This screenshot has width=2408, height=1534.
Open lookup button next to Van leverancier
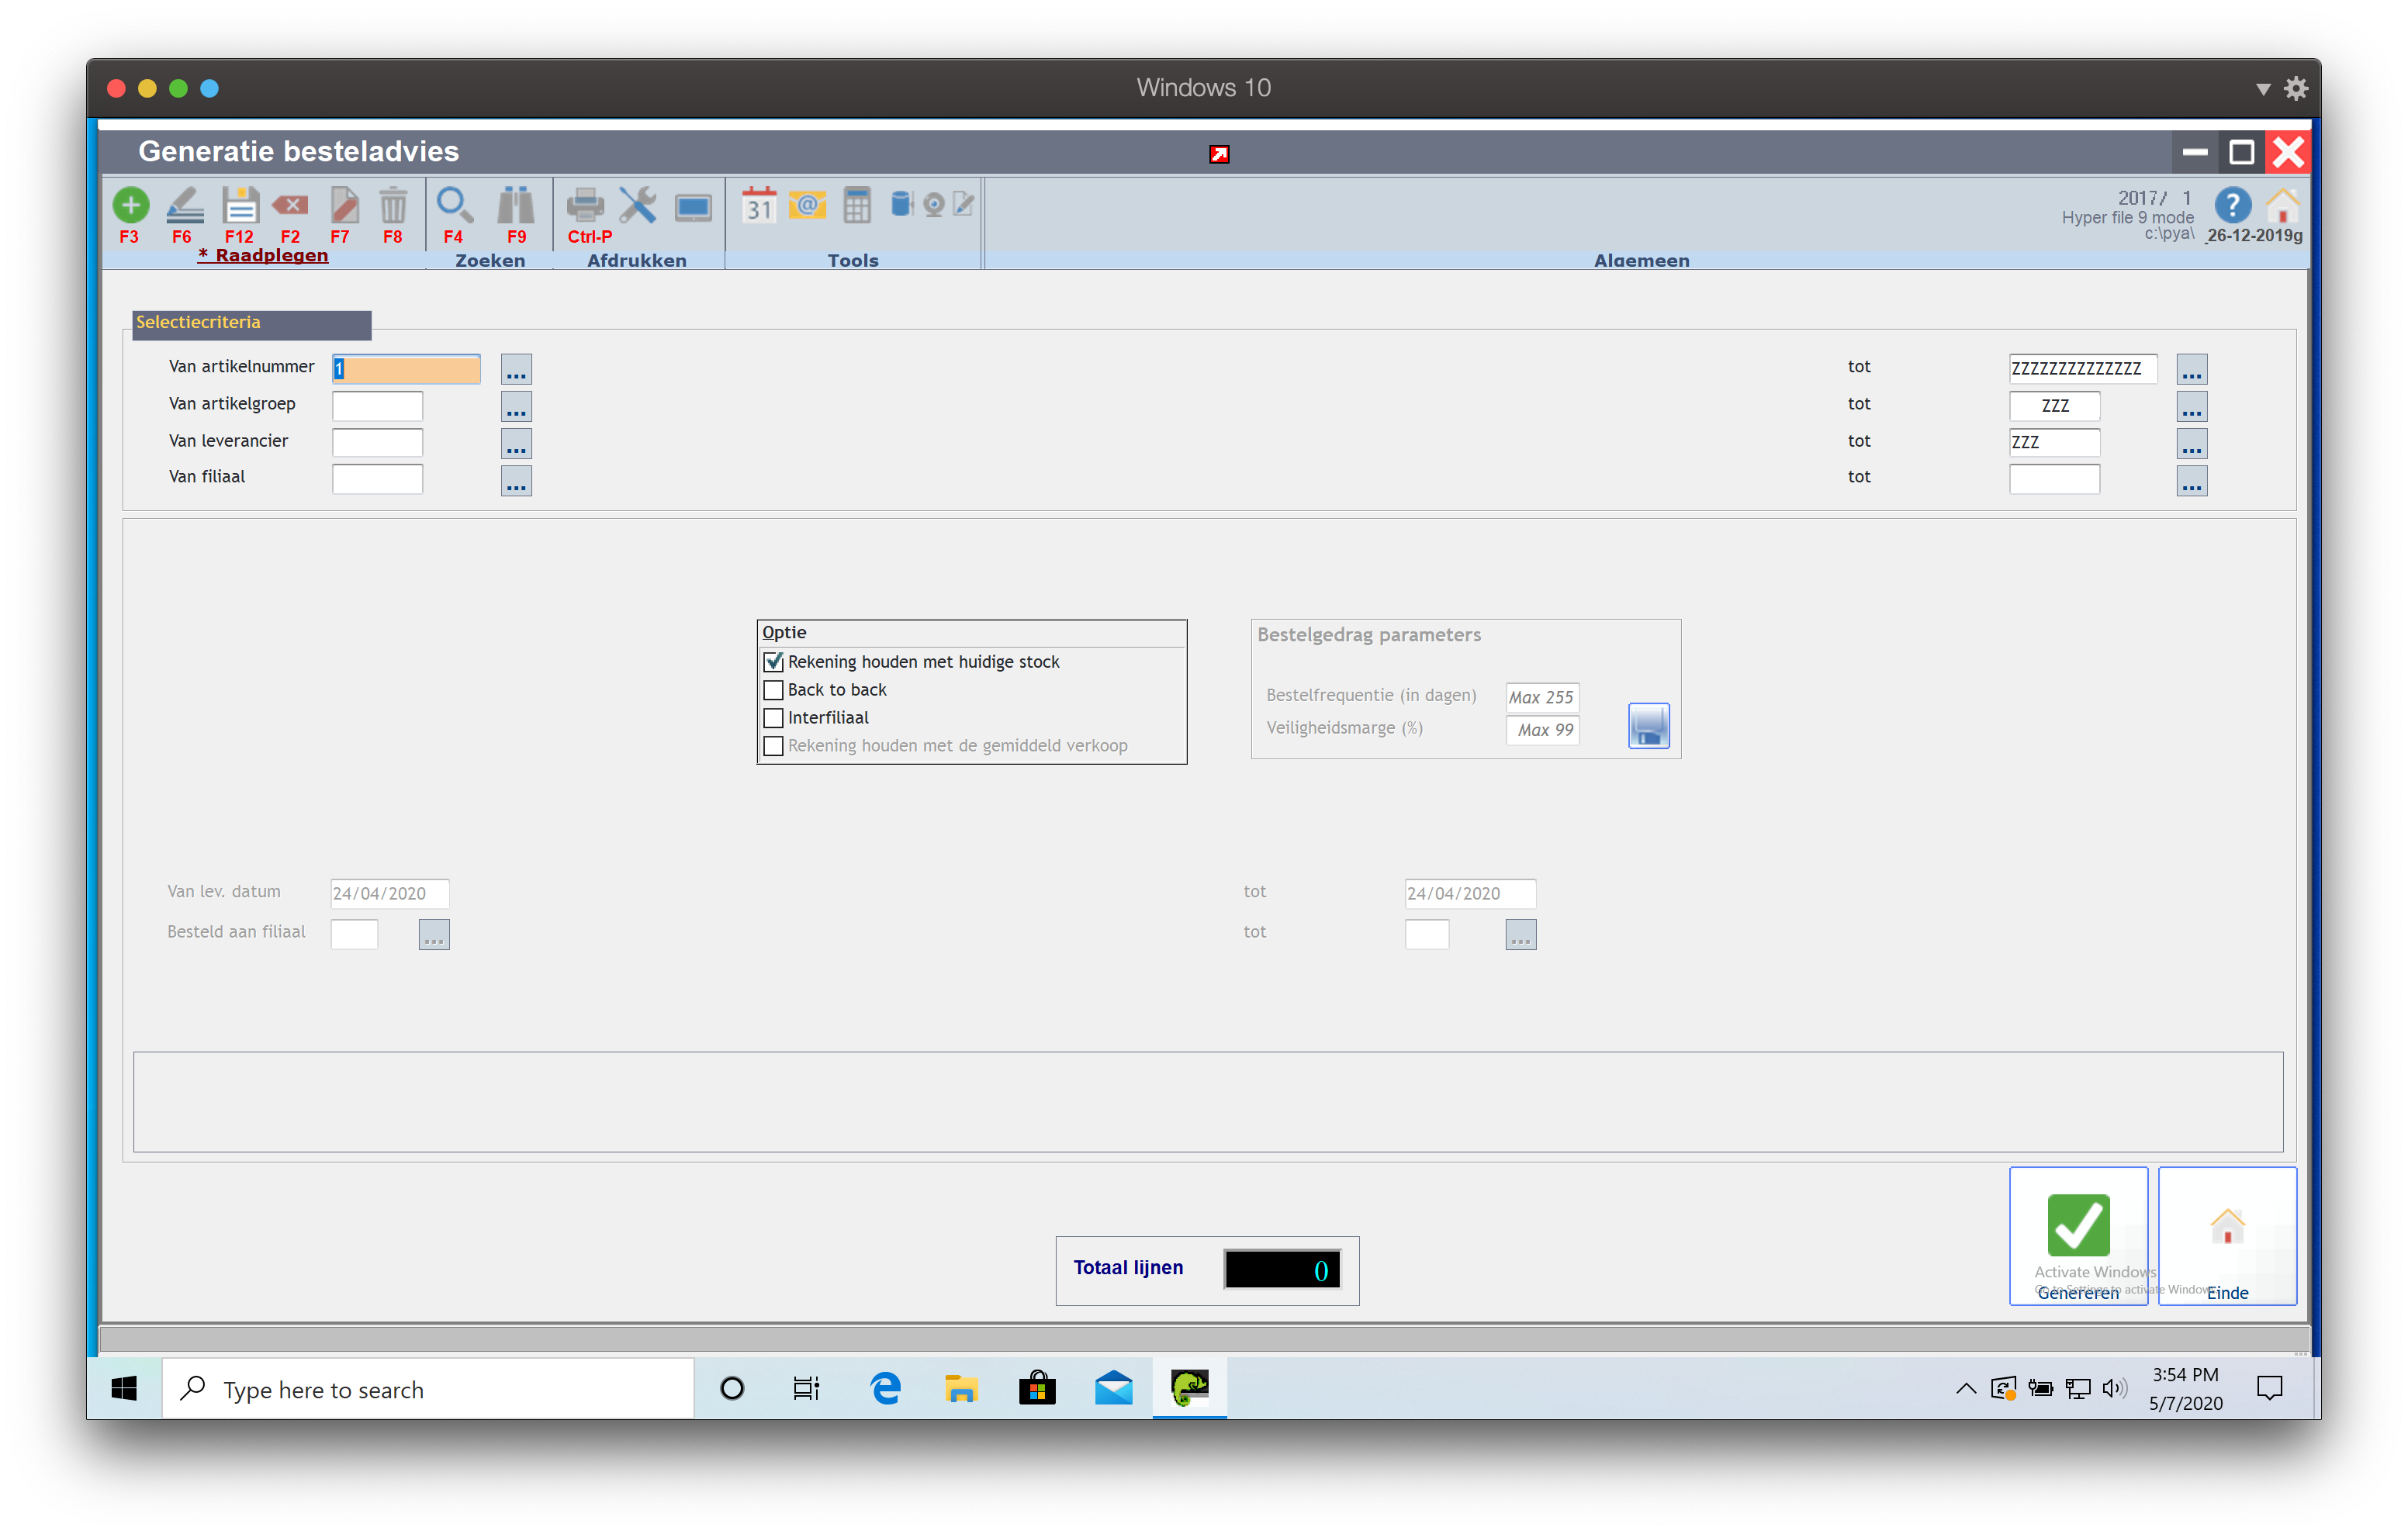pyautogui.click(x=516, y=443)
